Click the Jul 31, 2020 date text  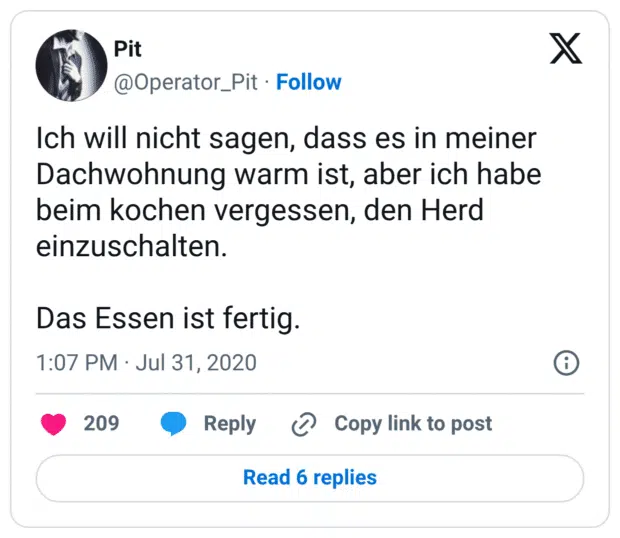(x=198, y=362)
